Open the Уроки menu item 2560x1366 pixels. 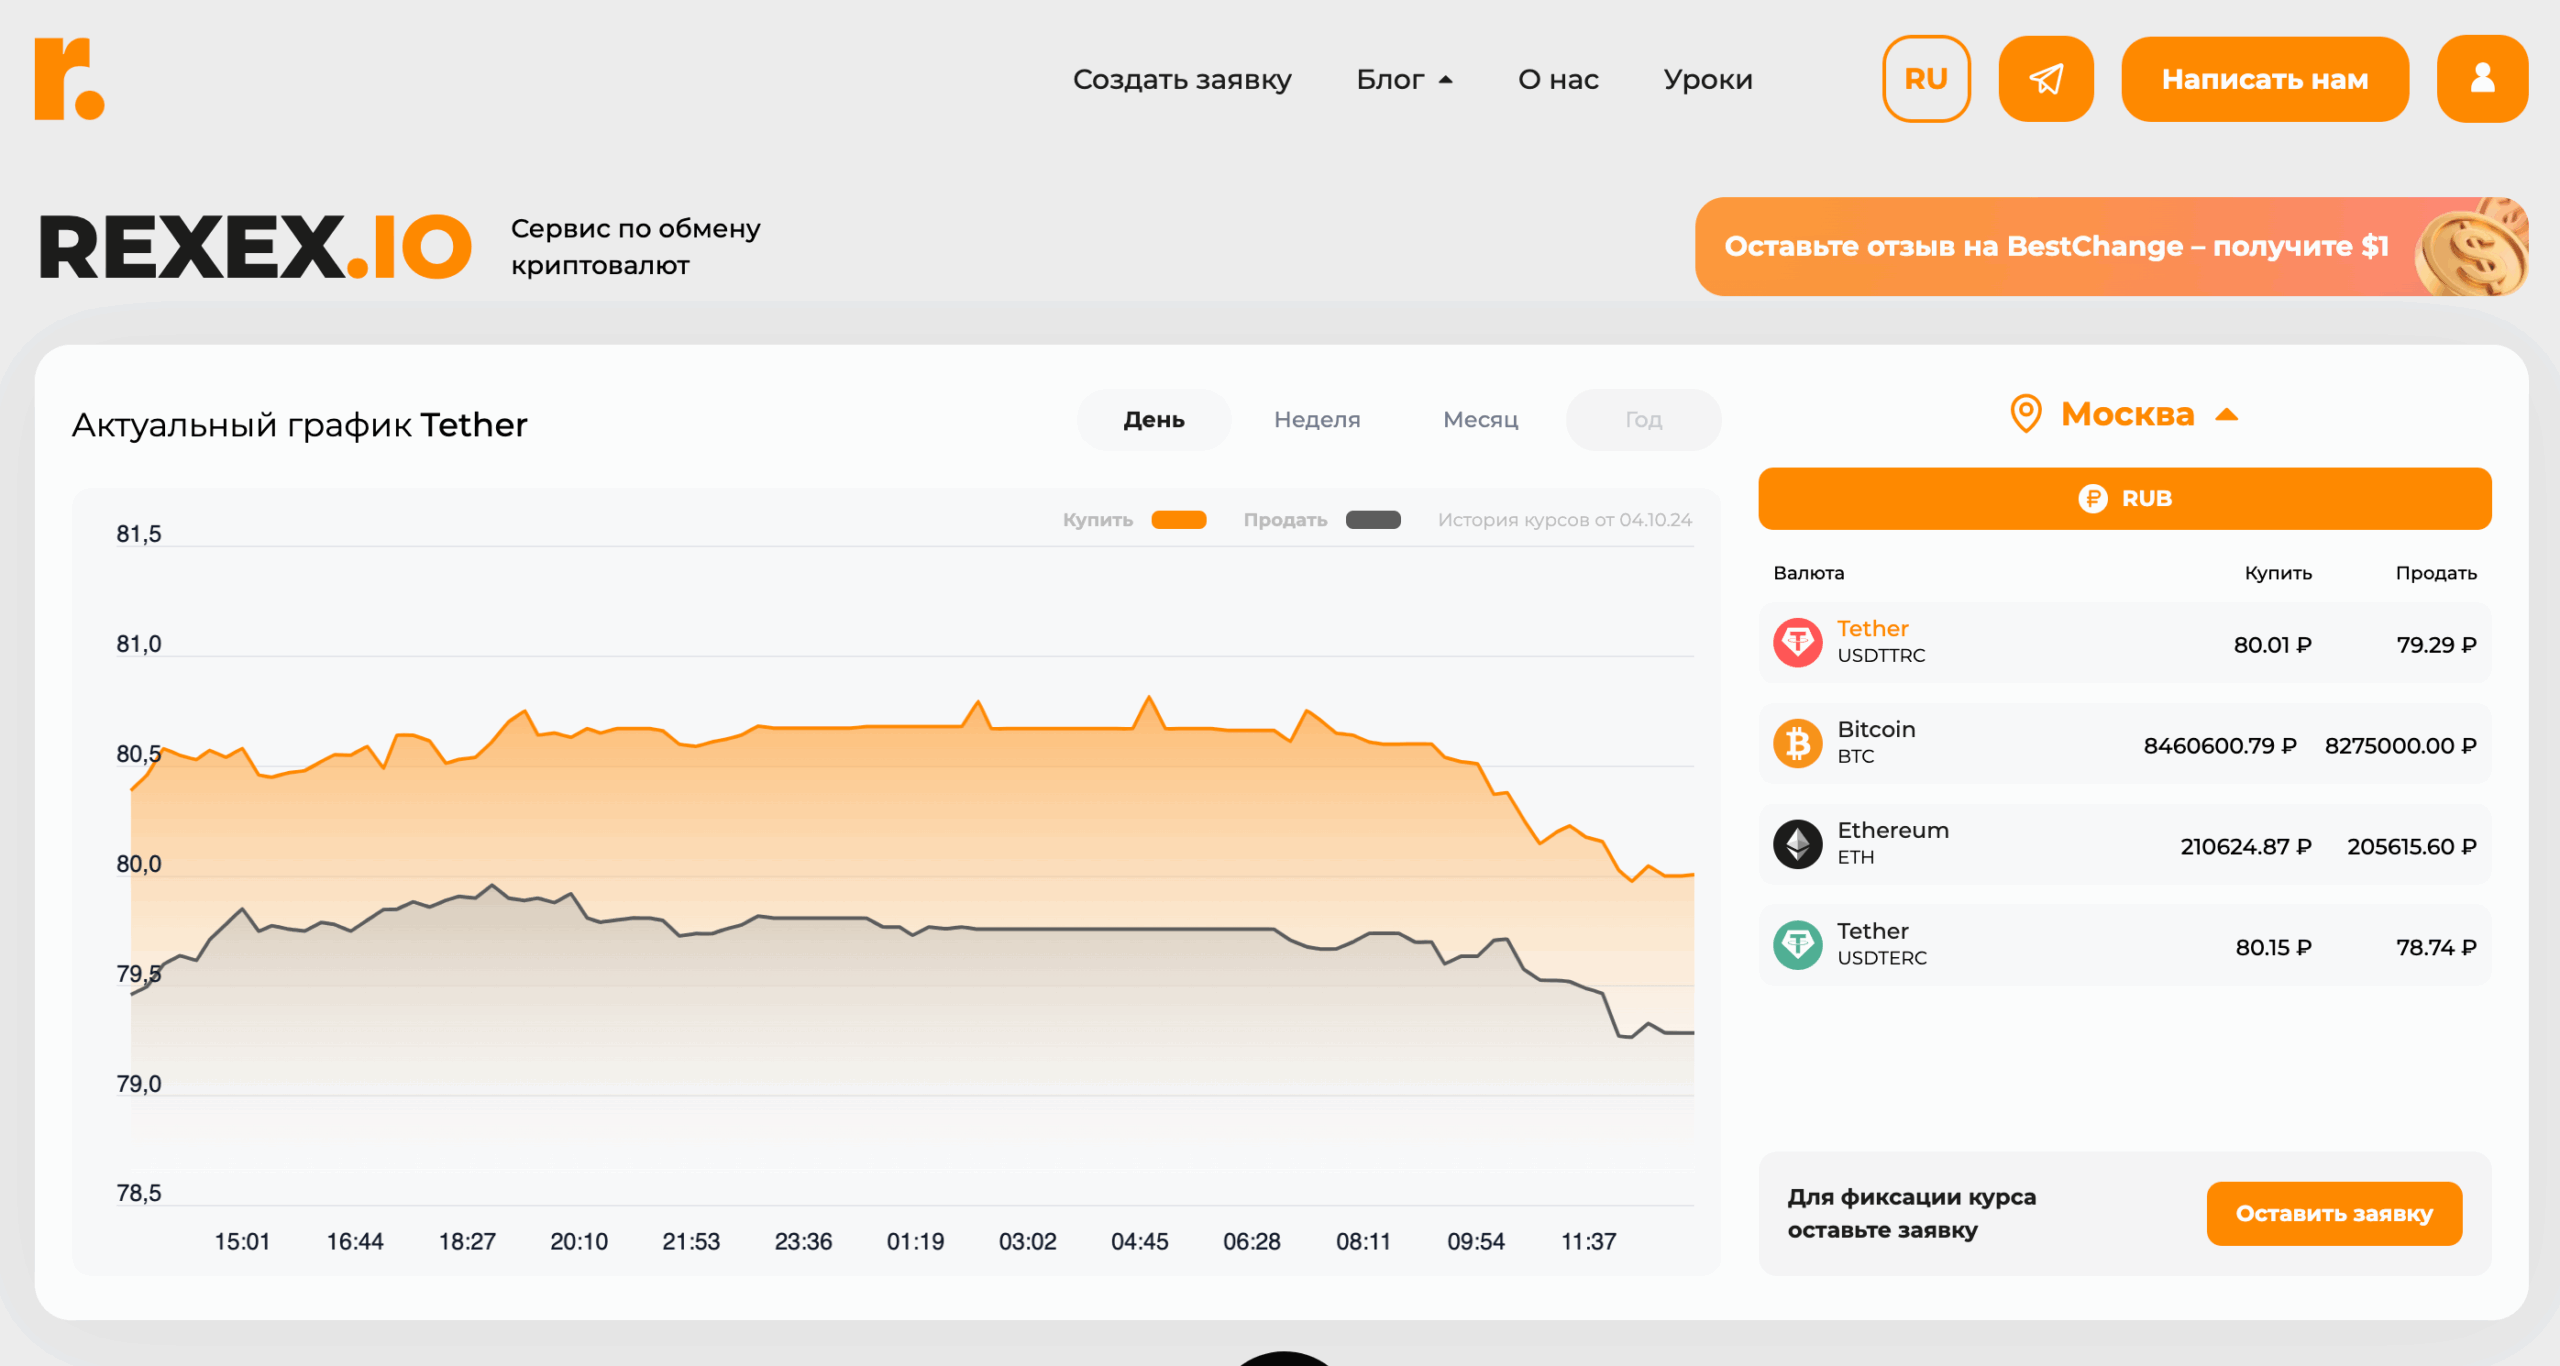1708,79
